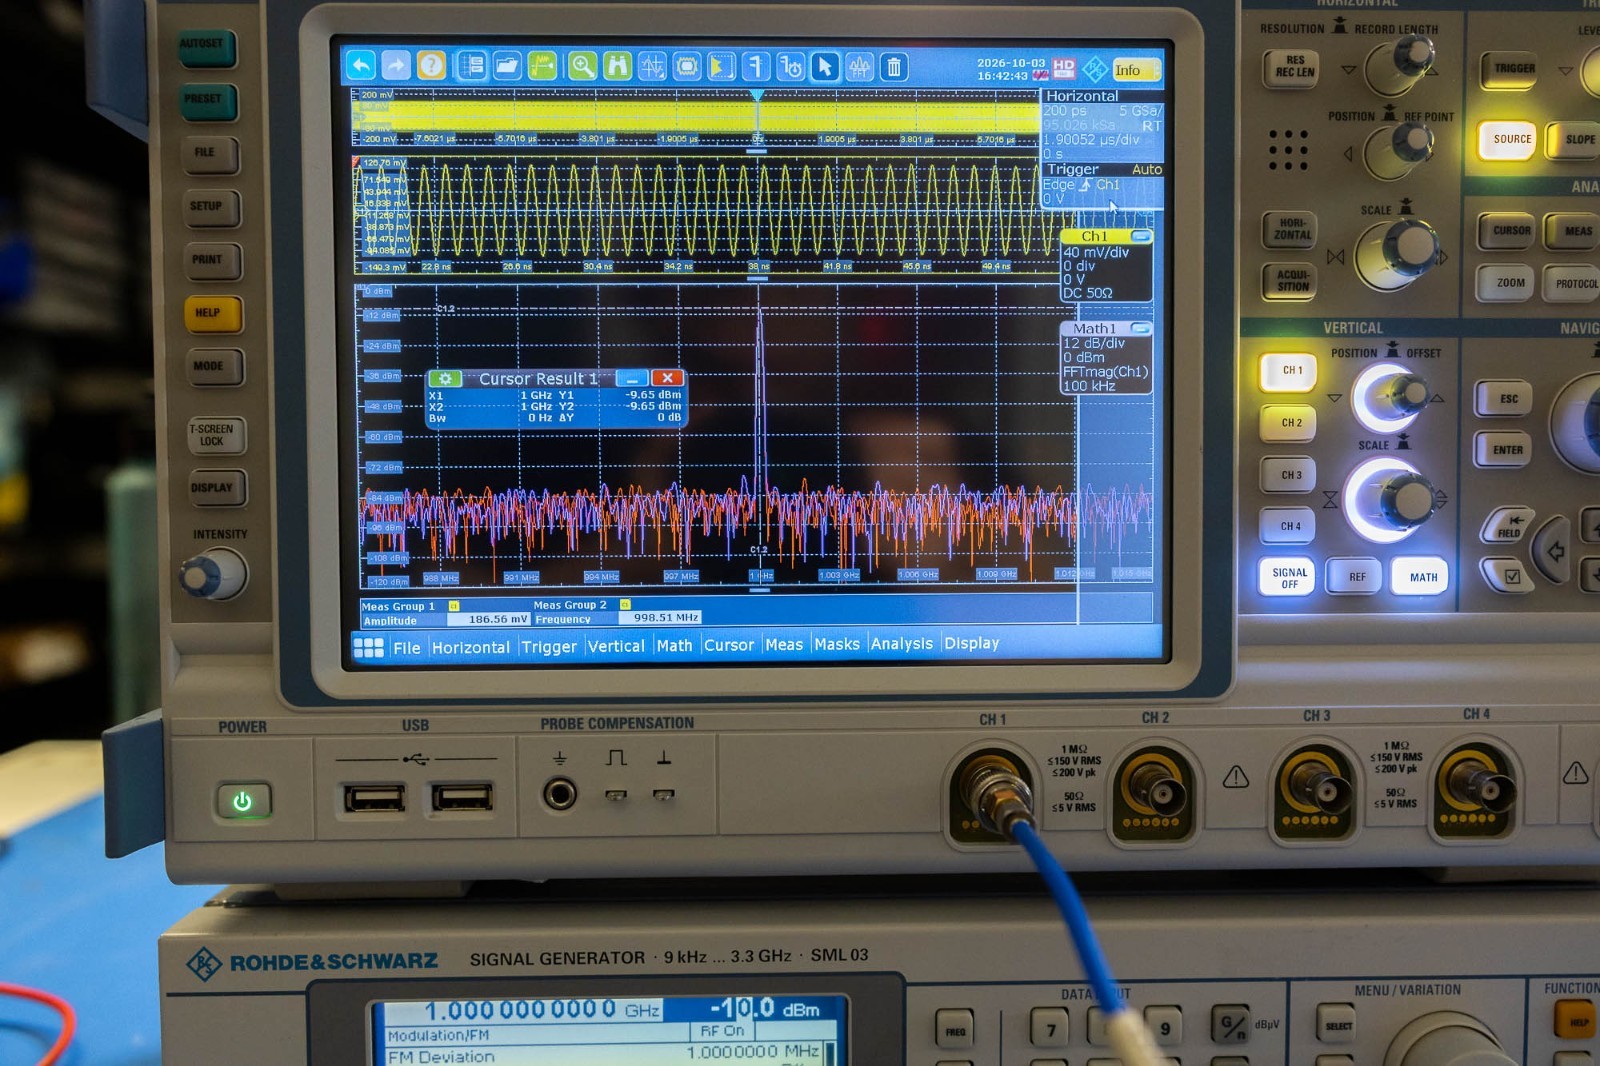1600x1066 pixels.
Task: Click the Redo arrow in the toolbar
Action: (x=396, y=66)
